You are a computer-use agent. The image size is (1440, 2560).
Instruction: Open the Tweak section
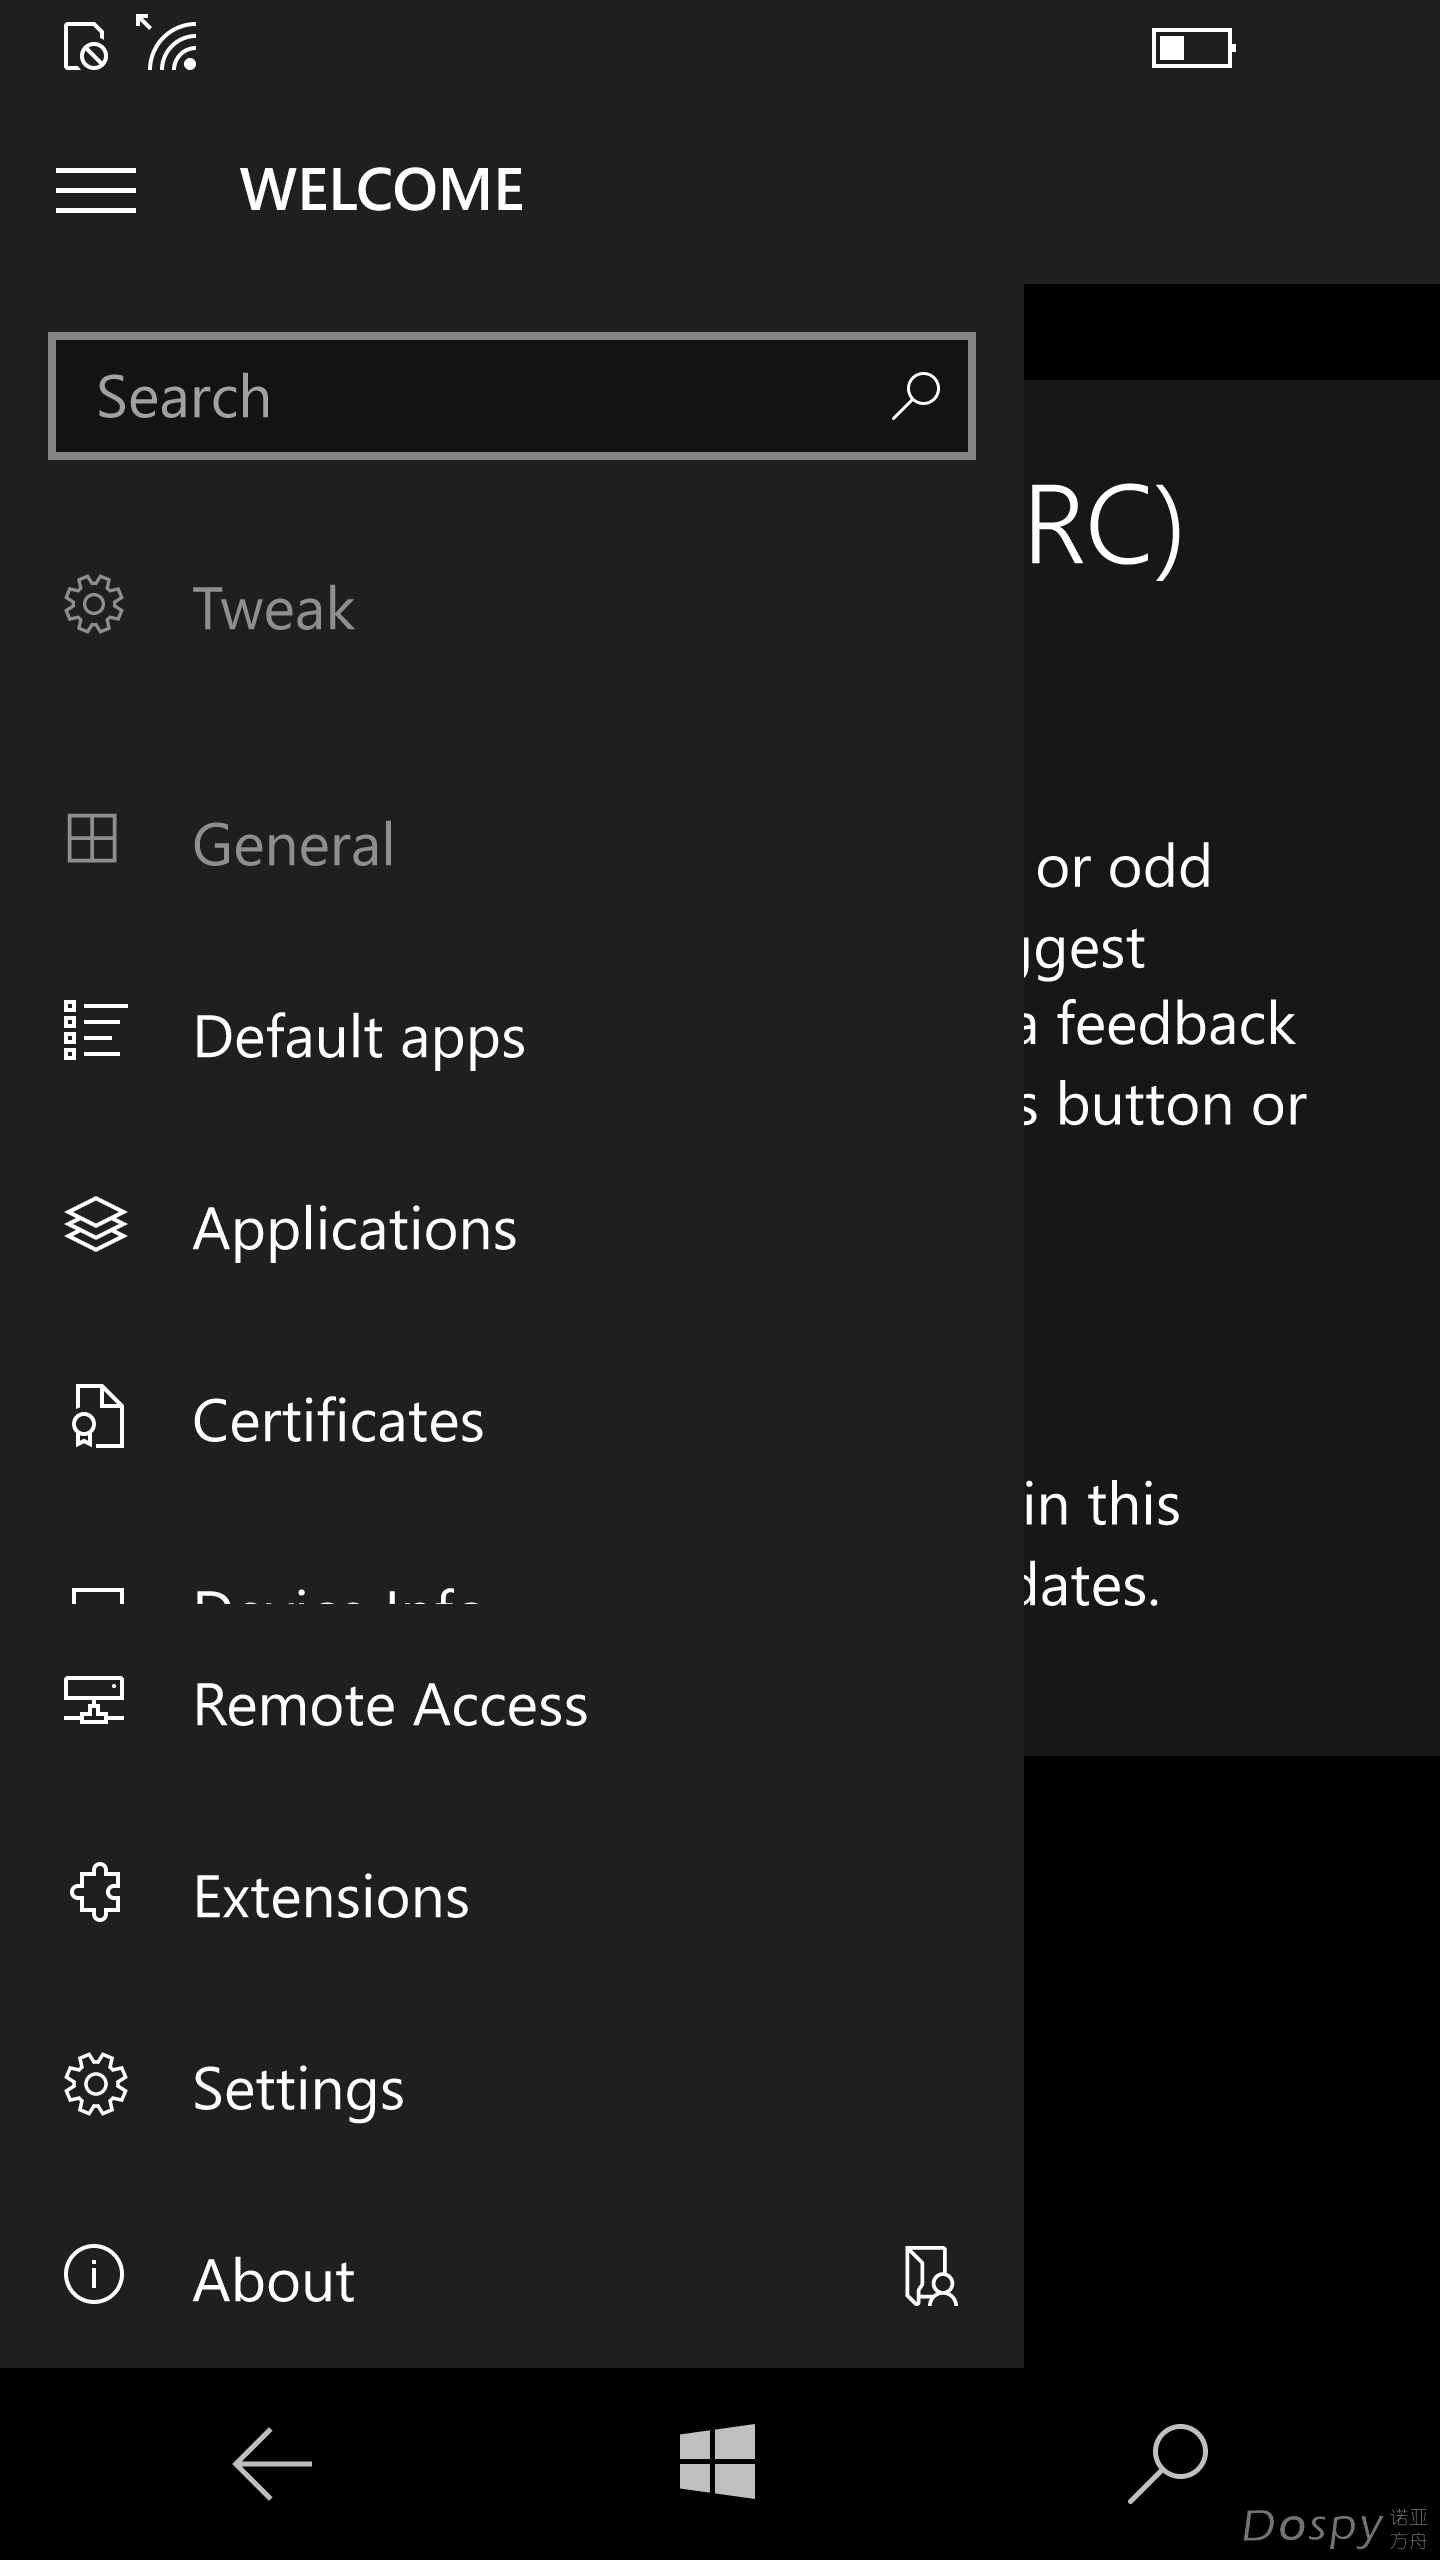[273, 608]
